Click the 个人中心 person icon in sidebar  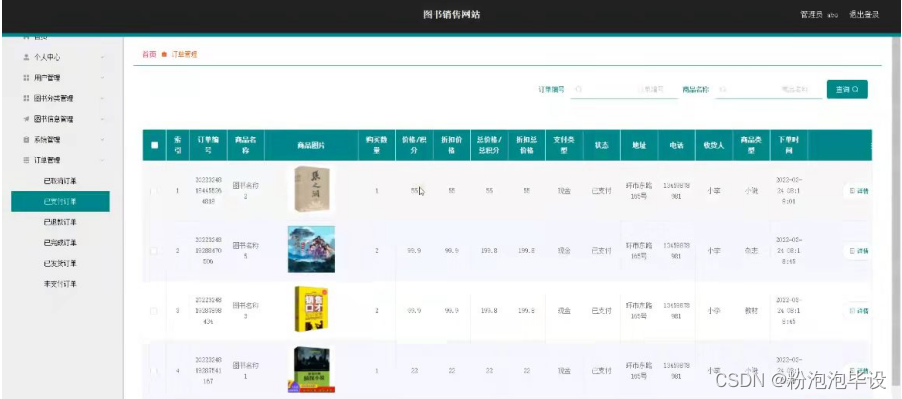26,57
